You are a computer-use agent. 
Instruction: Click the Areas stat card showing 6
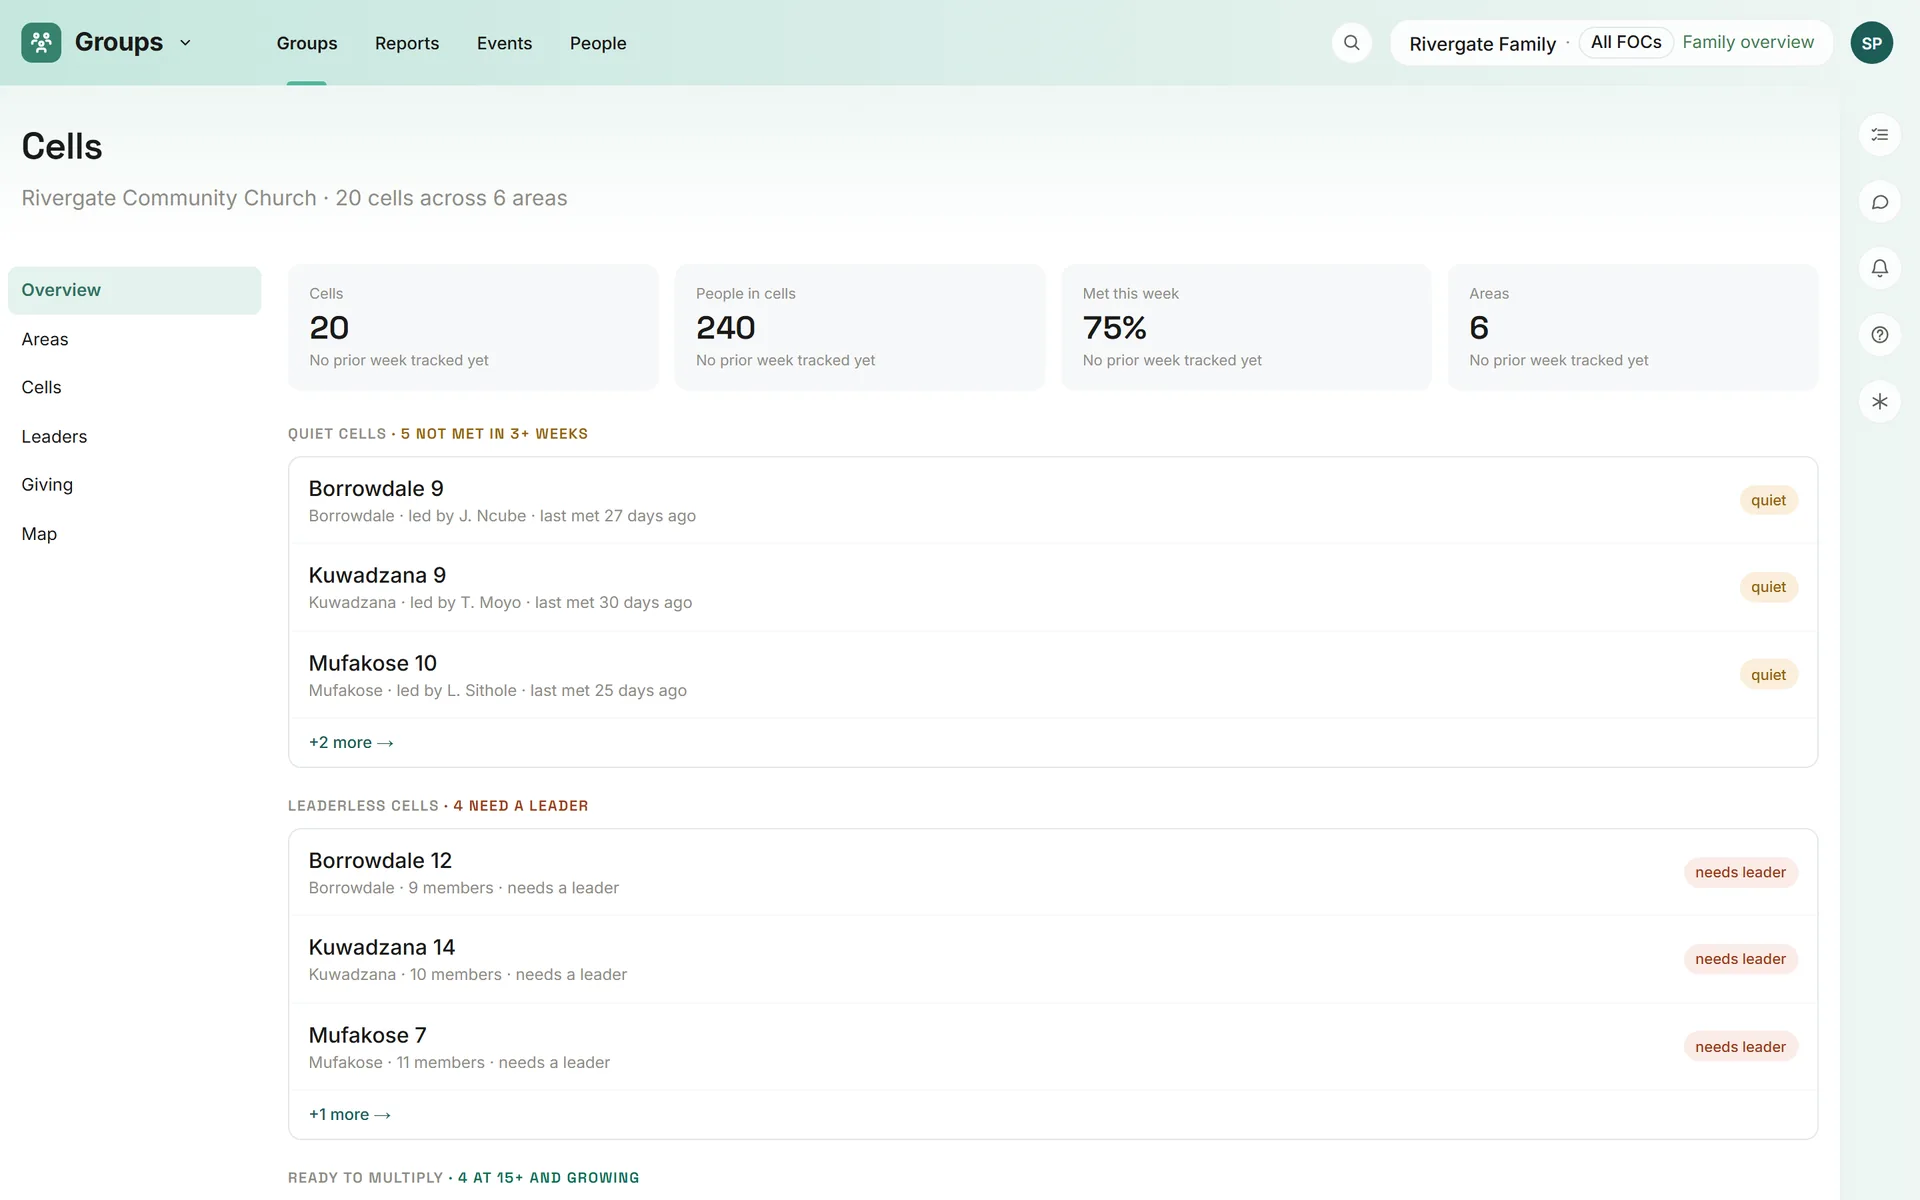coord(1633,327)
